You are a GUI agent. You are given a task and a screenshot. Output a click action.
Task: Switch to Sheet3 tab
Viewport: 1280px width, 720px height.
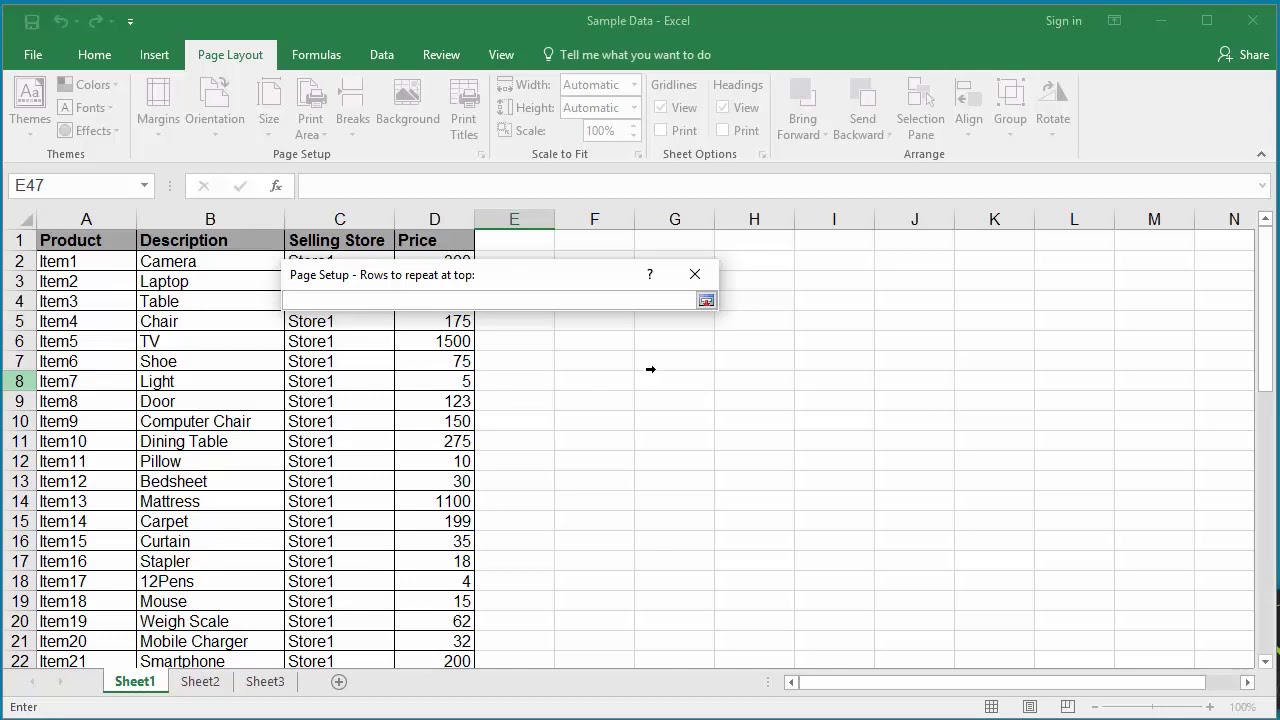click(x=265, y=682)
